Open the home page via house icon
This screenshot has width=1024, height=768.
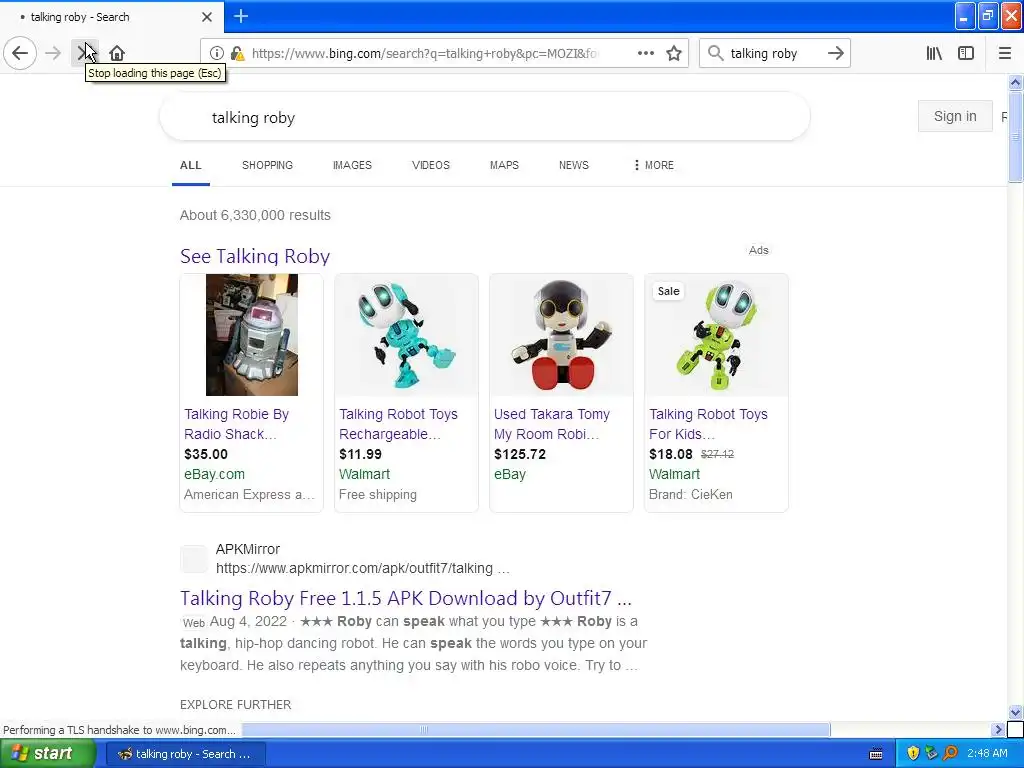click(117, 53)
